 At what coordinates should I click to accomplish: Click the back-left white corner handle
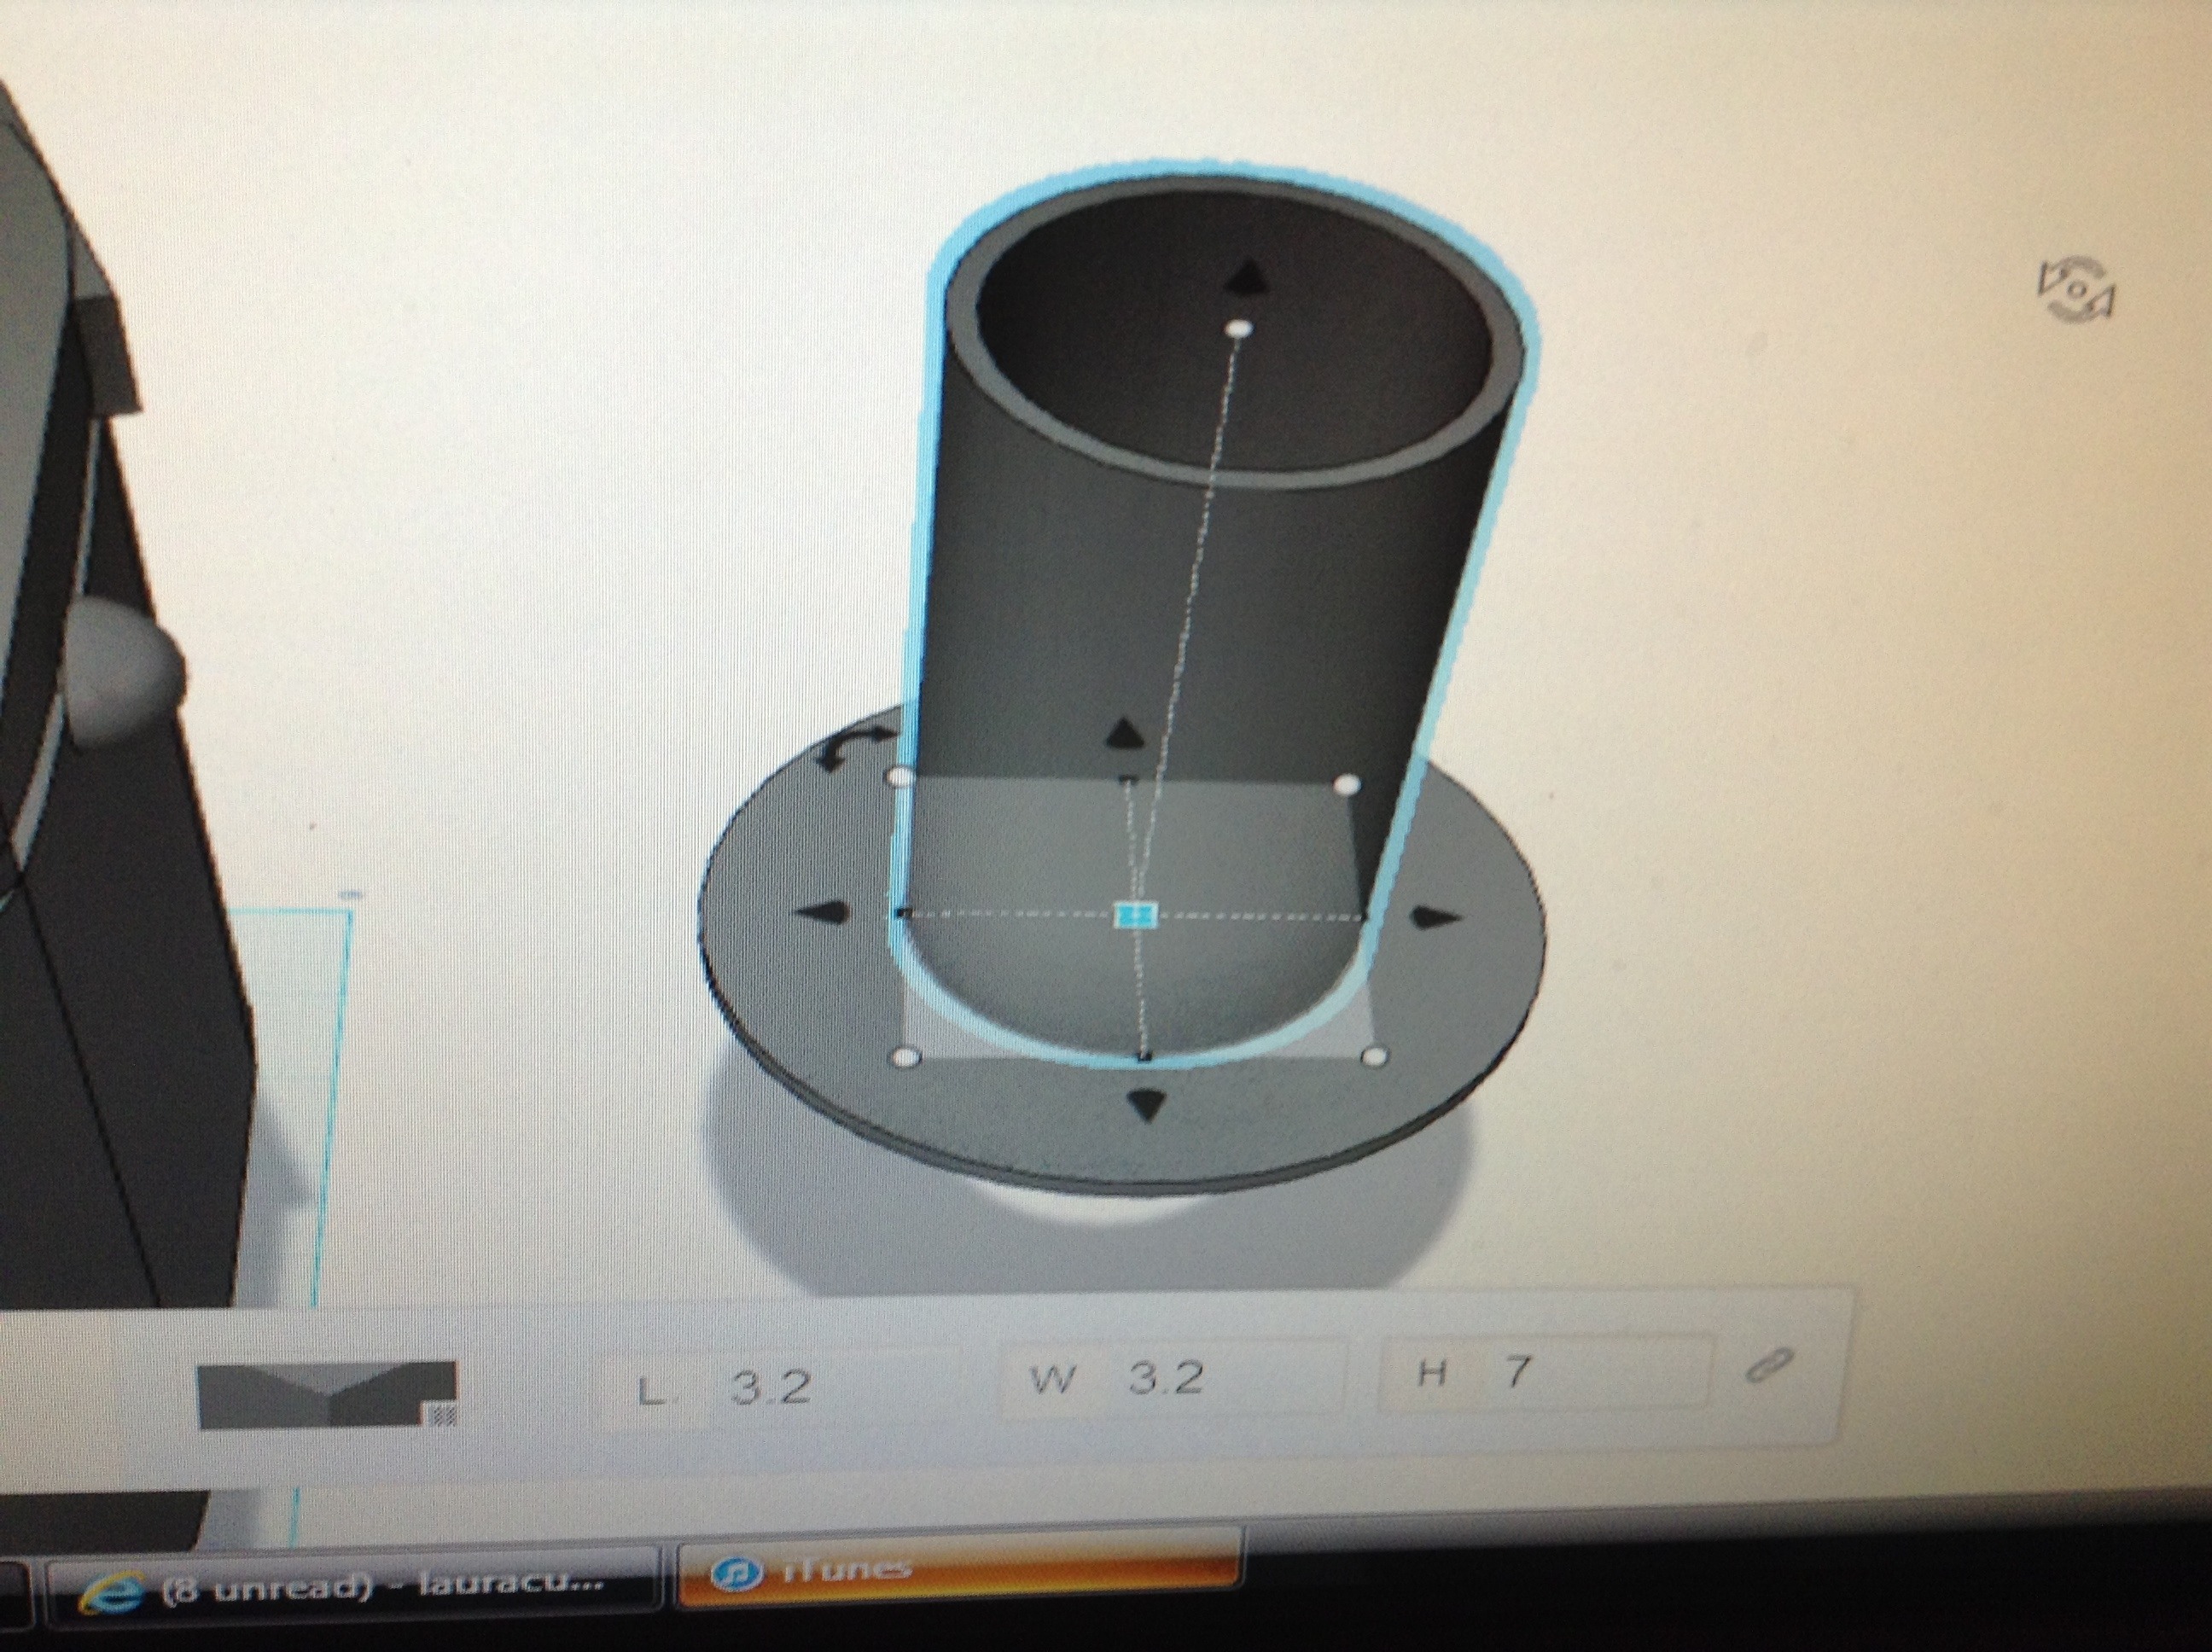pyautogui.click(x=901, y=777)
